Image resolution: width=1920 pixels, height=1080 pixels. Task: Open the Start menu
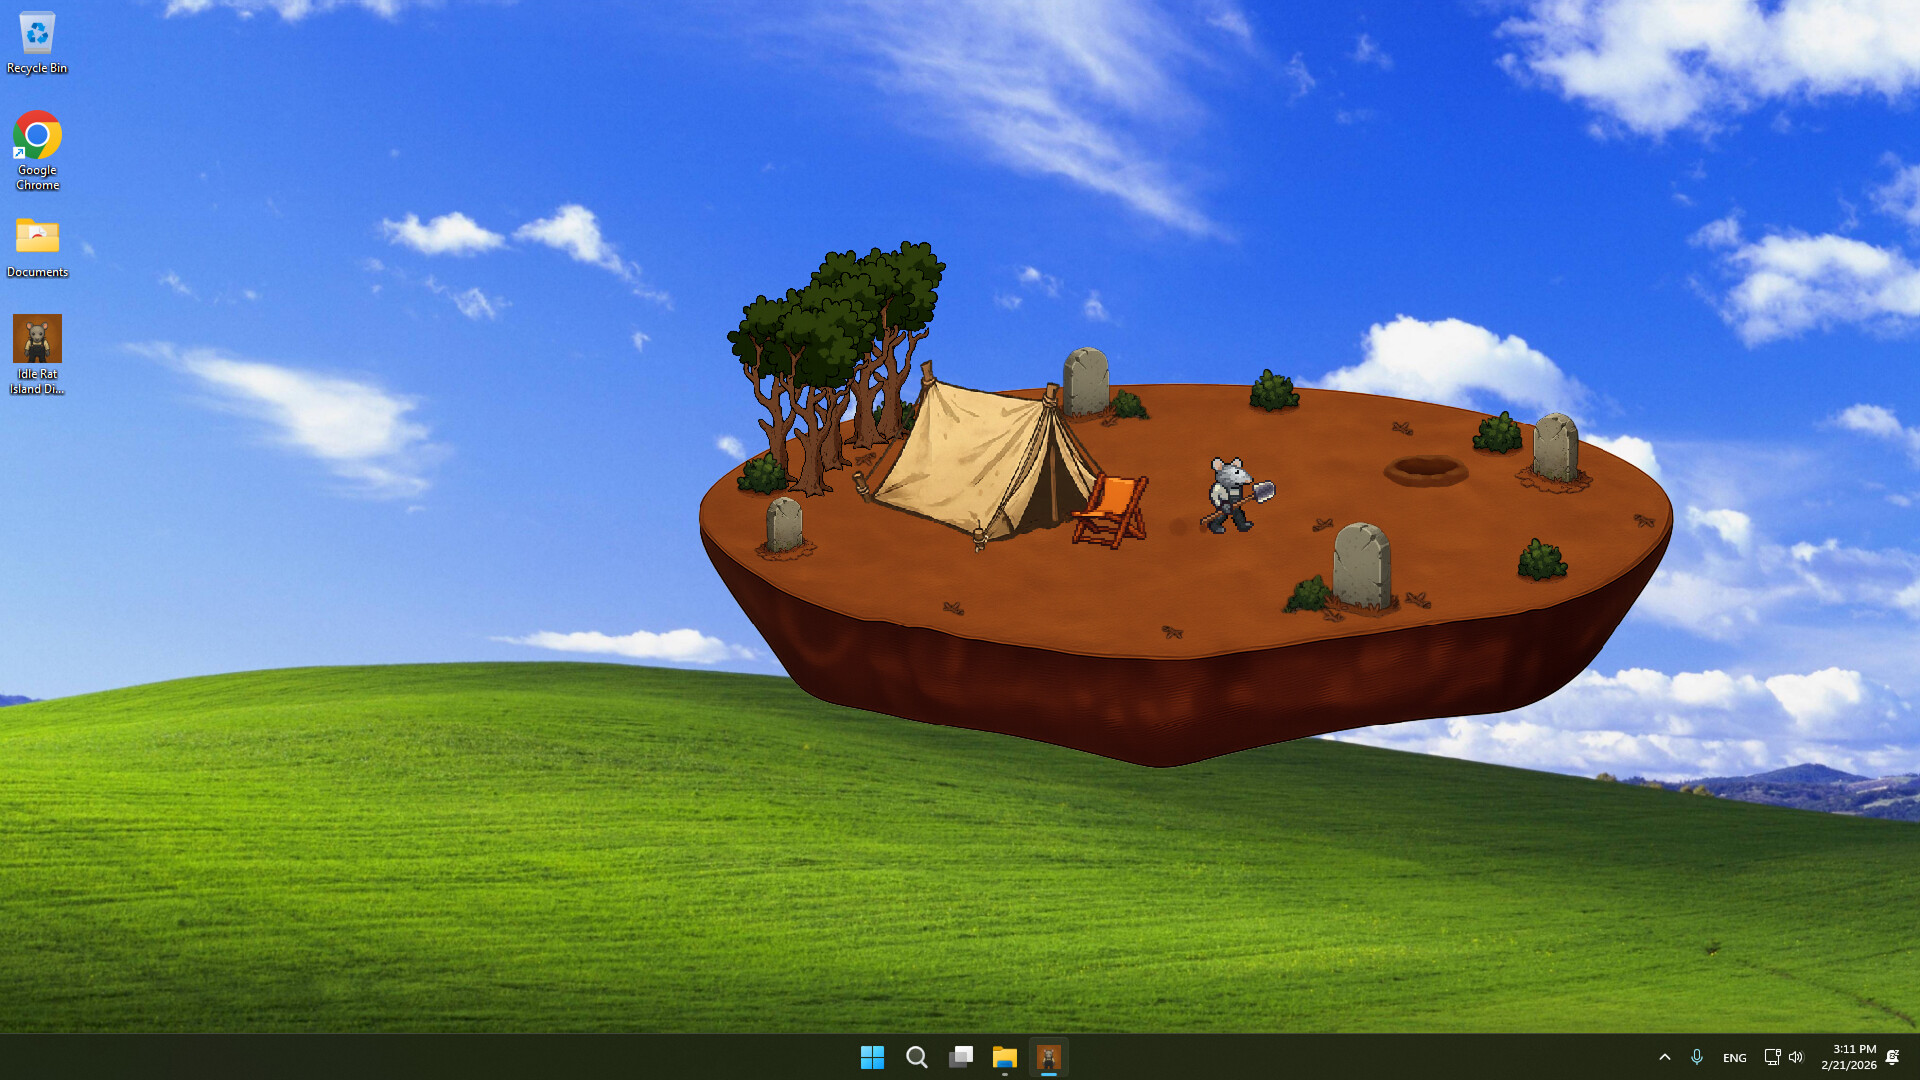[873, 1057]
